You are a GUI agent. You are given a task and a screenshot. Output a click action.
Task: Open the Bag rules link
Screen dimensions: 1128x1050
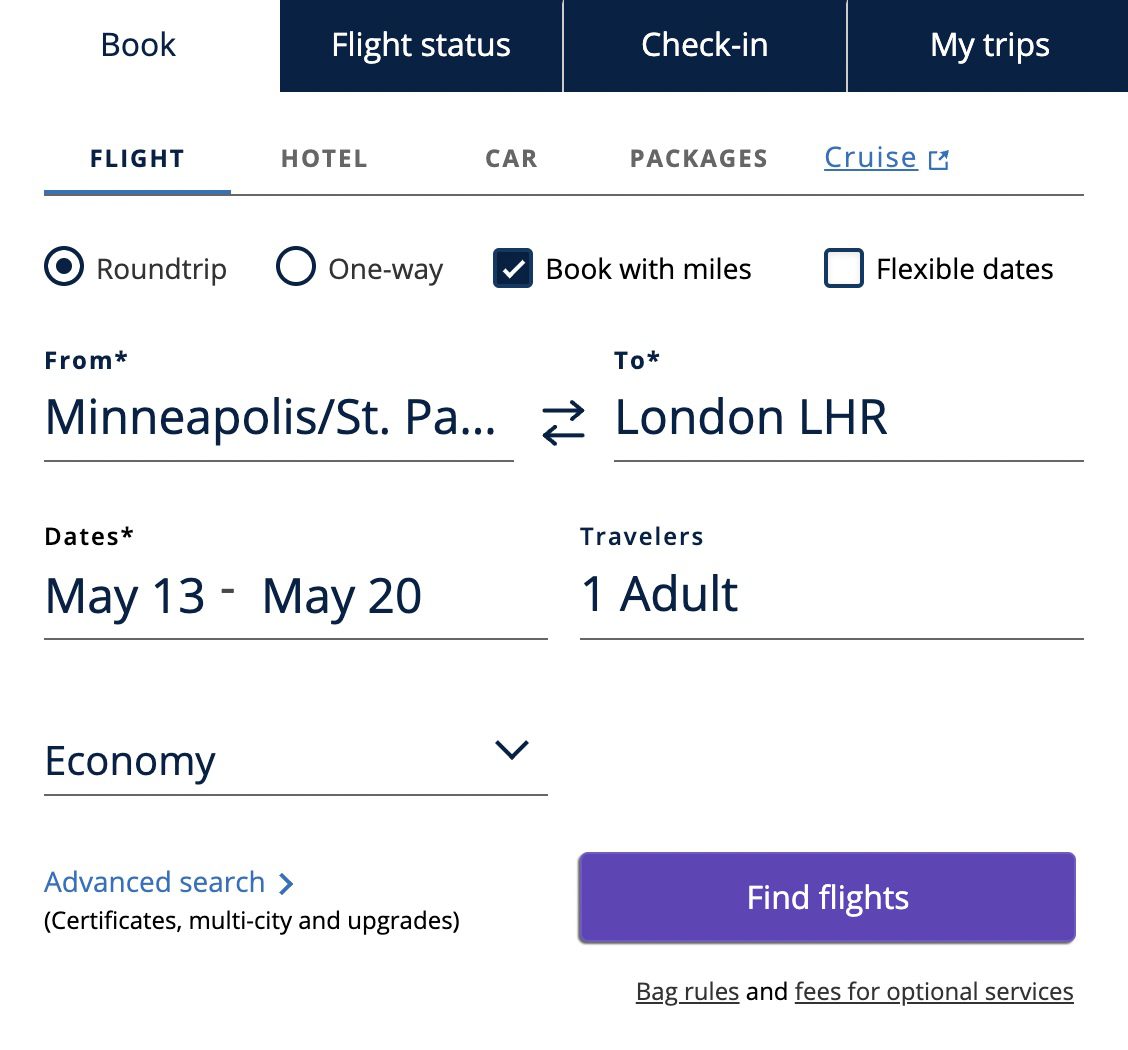[687, 991]
